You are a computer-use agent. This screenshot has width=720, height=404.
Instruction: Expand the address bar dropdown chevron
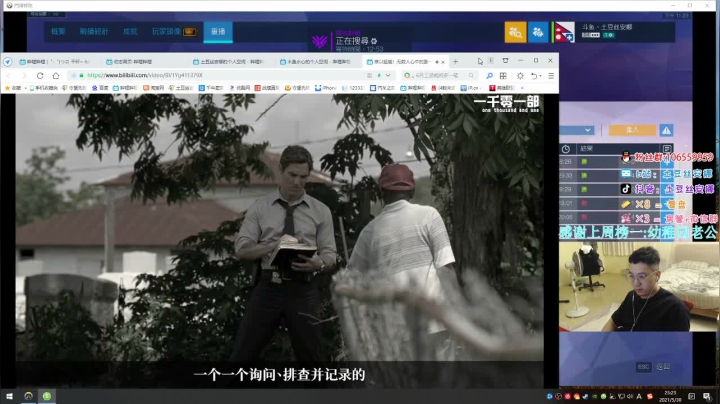pyautogui.click(x=388, y=75)
